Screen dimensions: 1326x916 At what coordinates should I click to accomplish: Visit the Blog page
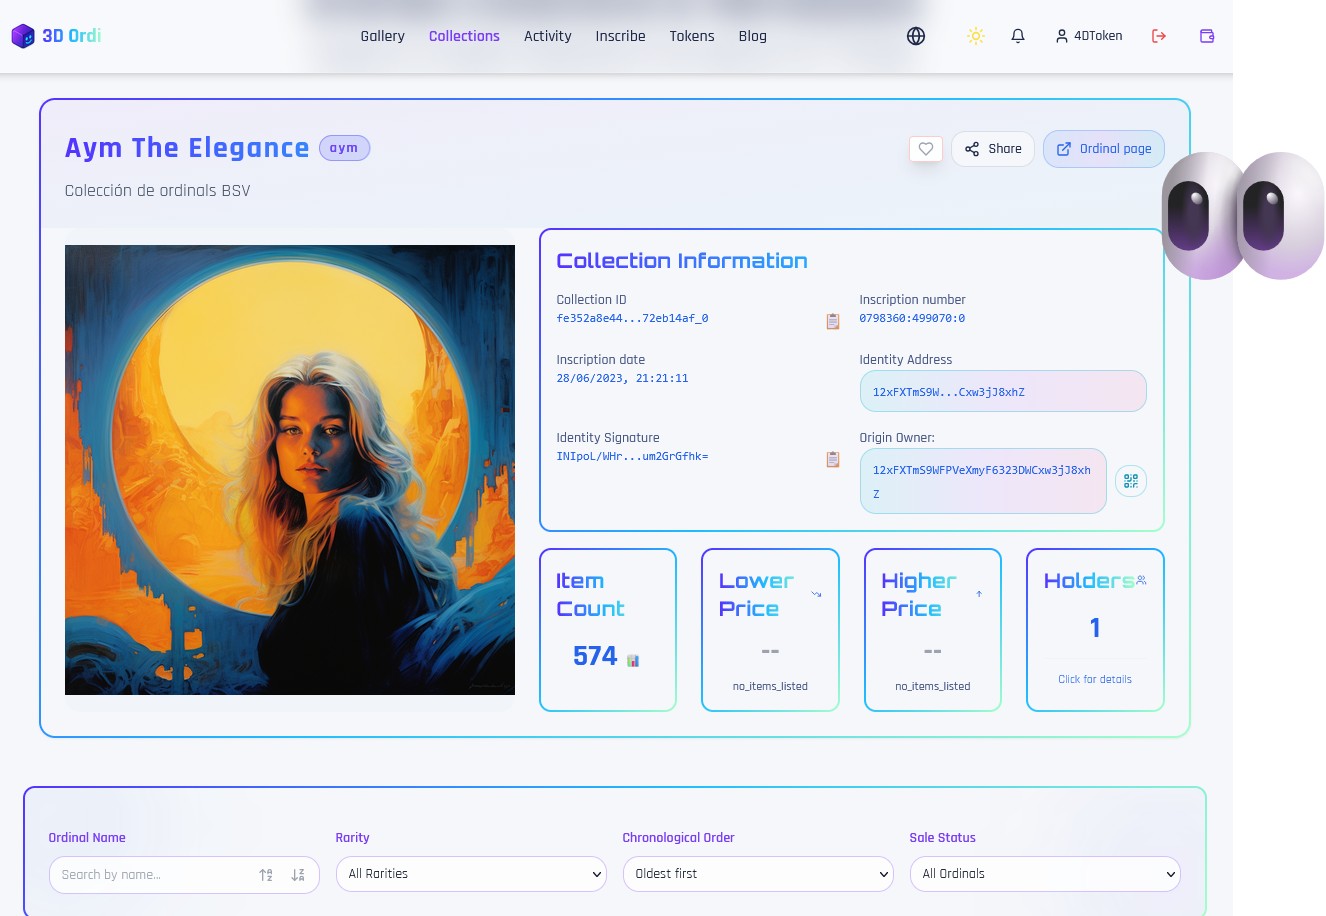[753, 36]
